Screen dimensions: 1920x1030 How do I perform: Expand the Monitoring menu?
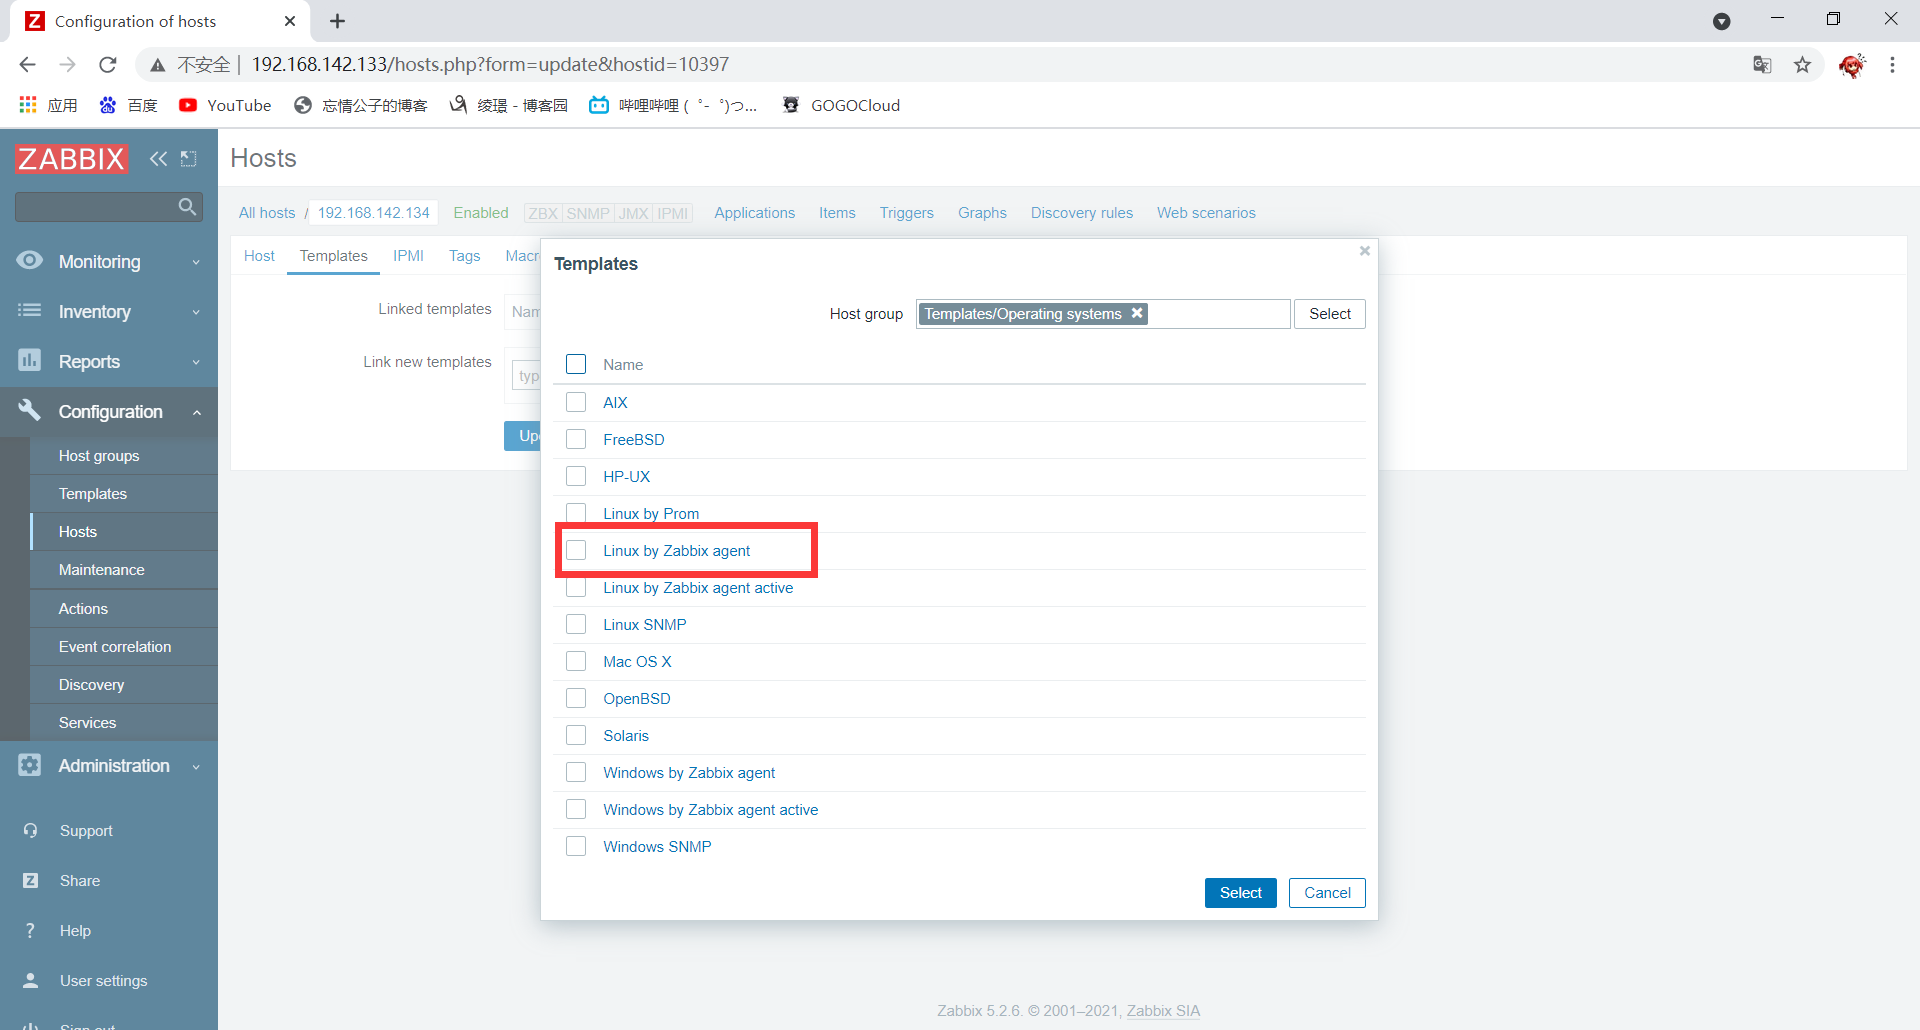pos(109,261)
